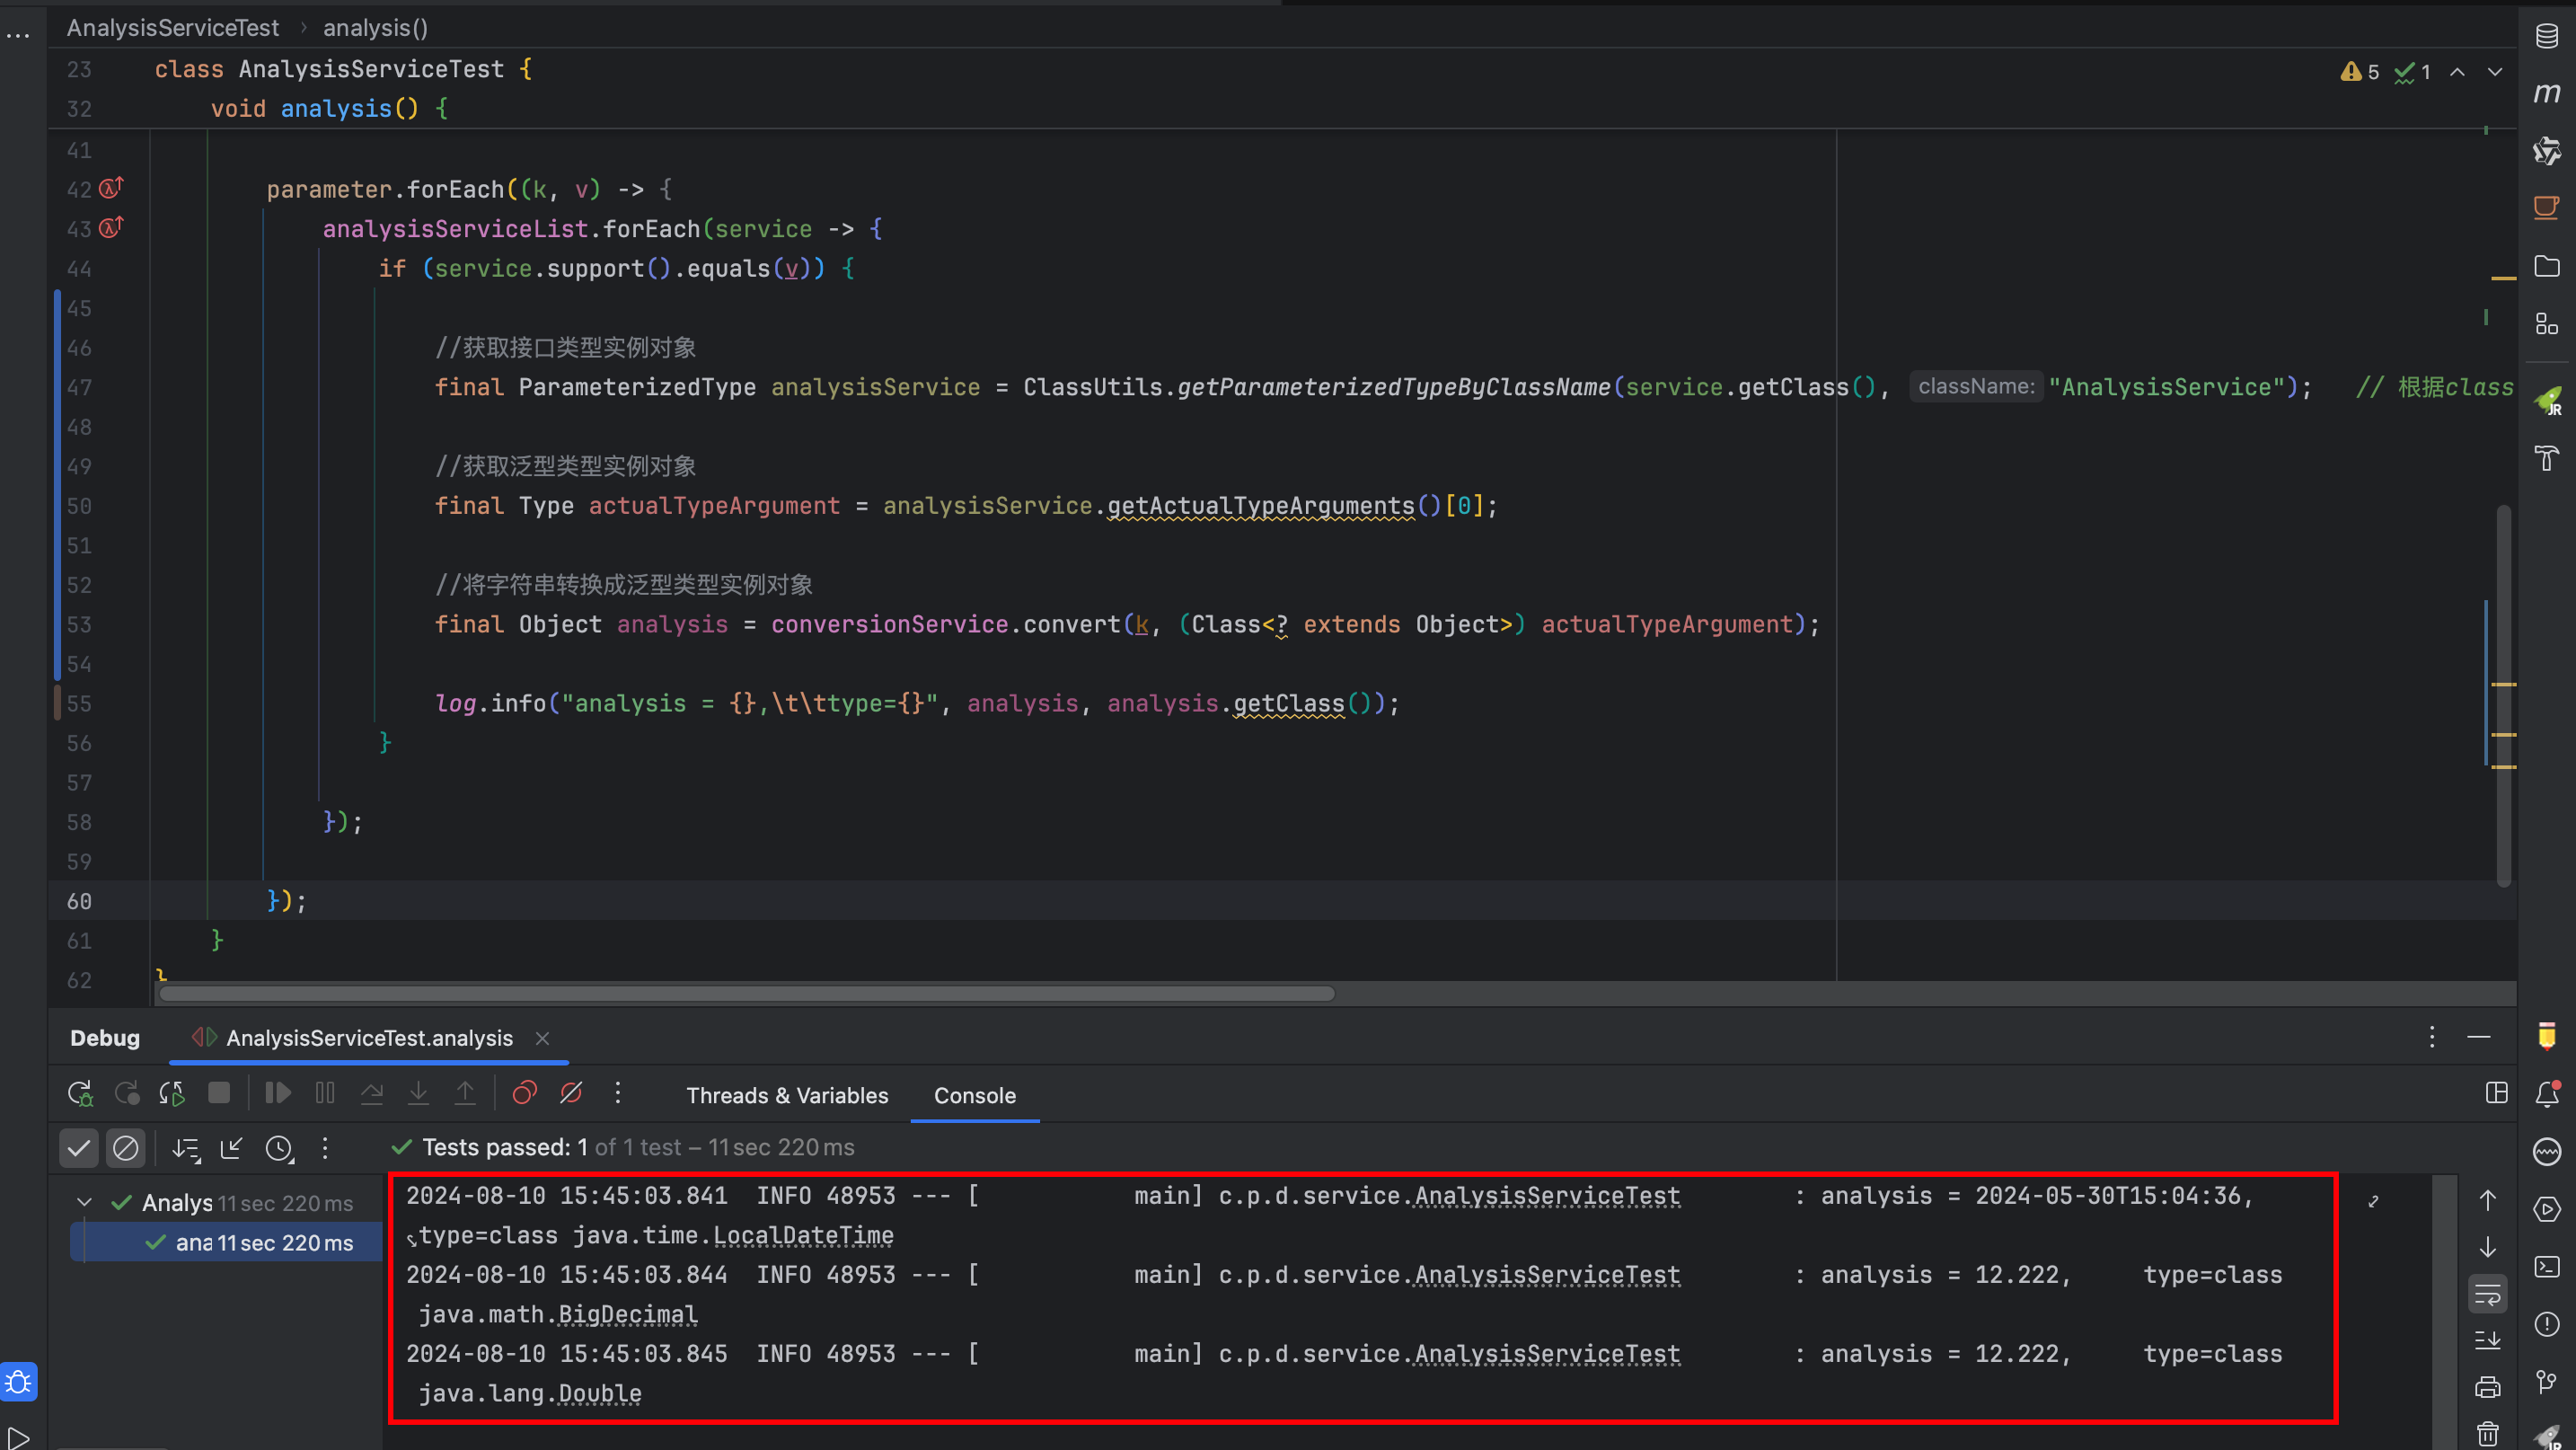Click the Rerun failed tests icon
The height and width of the screenshot is (1450, 2576).
[127, 1094]
